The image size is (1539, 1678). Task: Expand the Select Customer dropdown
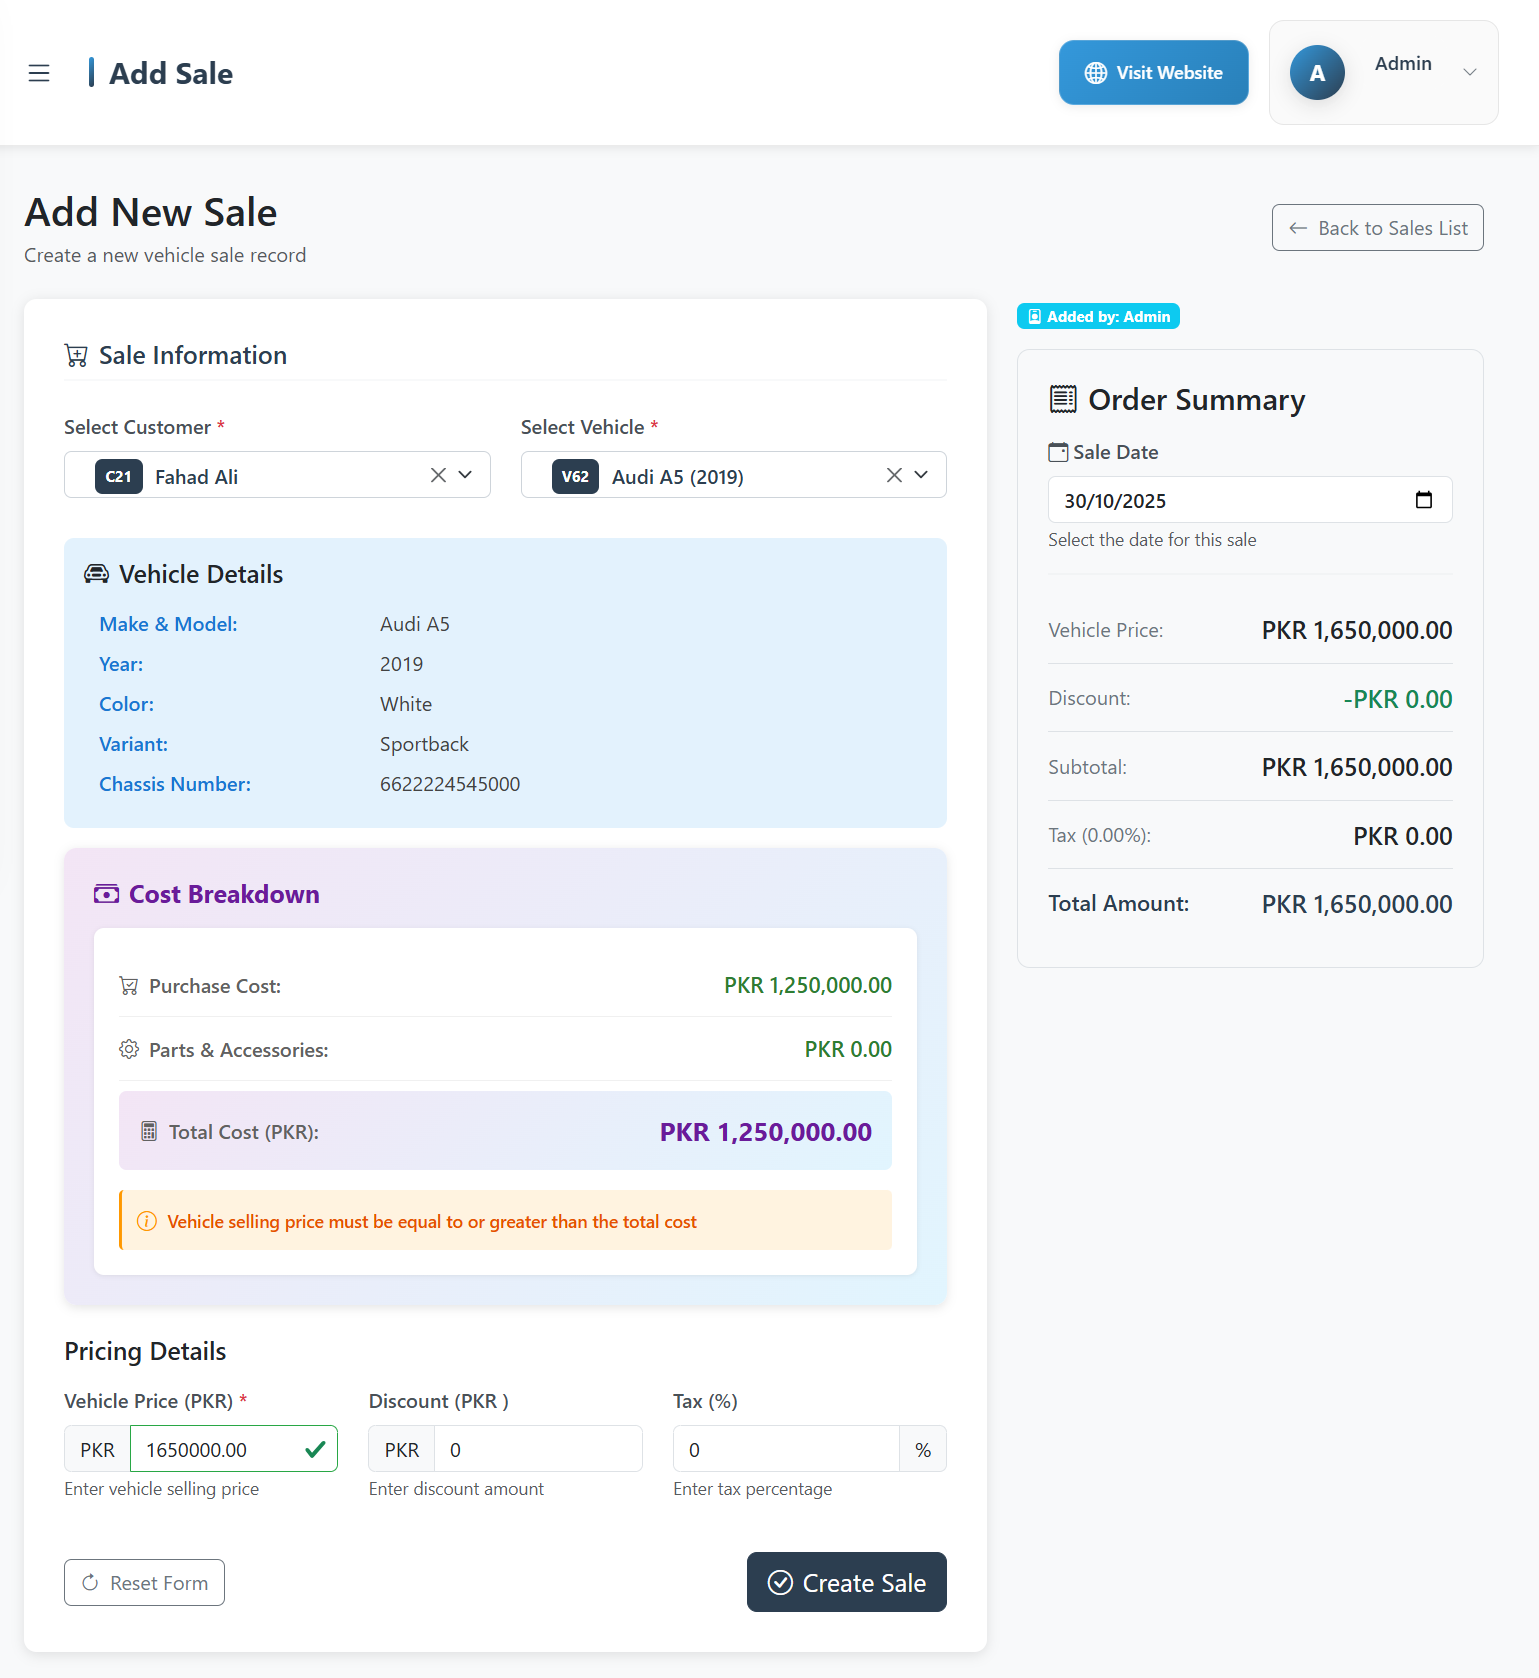click(465, 475)
